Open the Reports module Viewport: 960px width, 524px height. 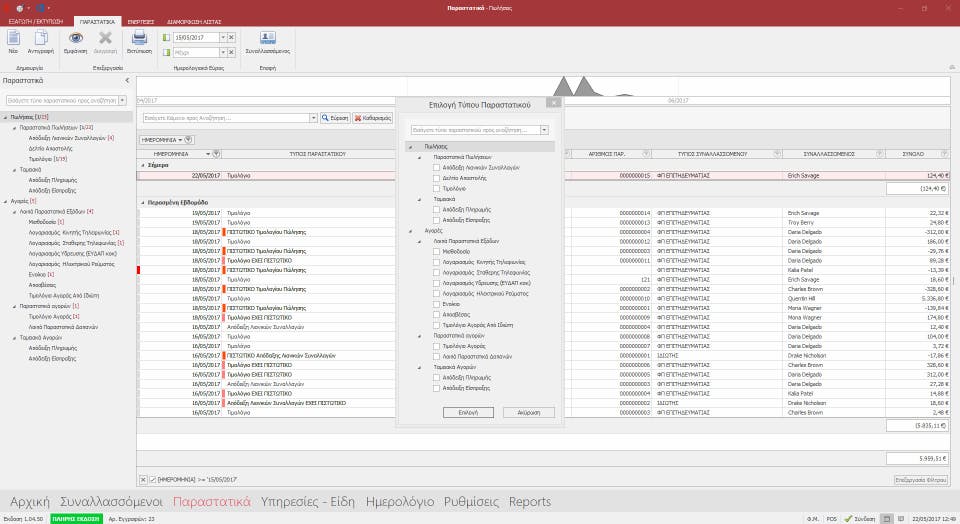530,501
